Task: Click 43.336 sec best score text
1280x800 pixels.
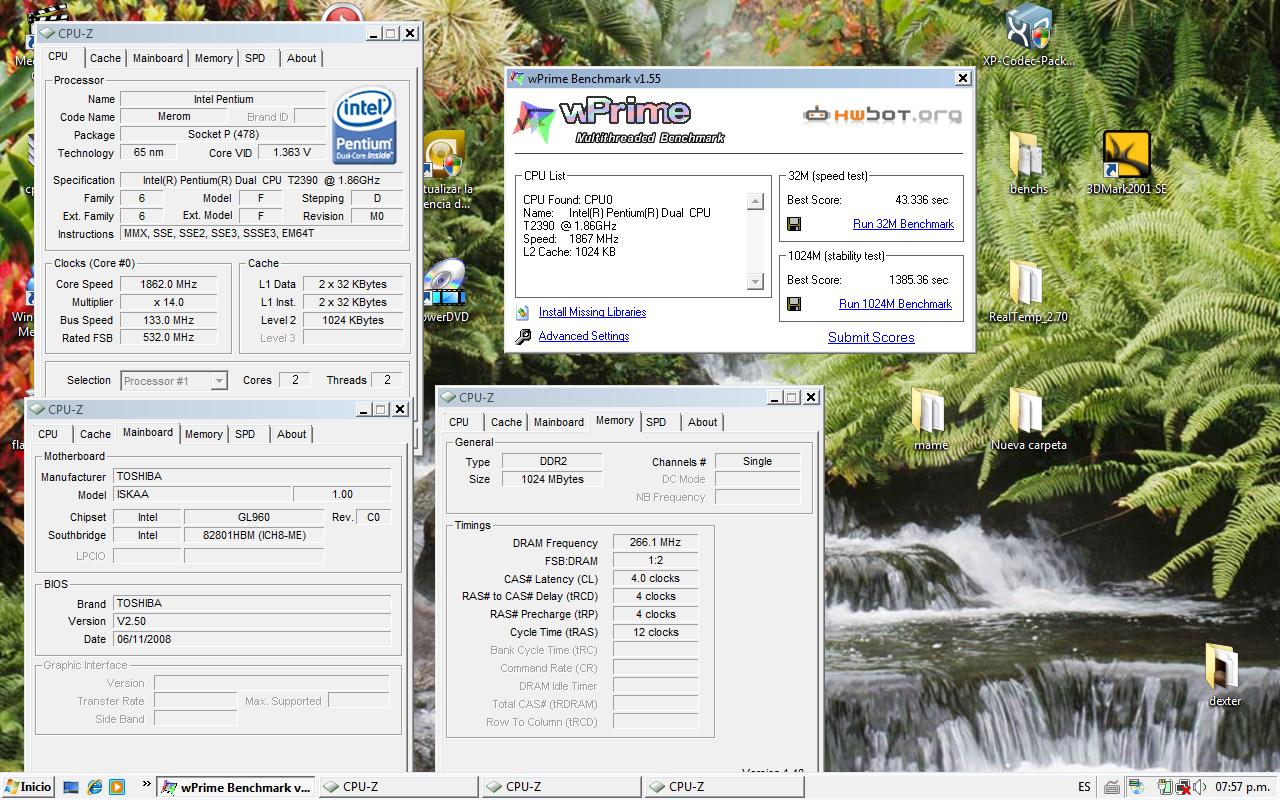Action: tap(921, 200)
